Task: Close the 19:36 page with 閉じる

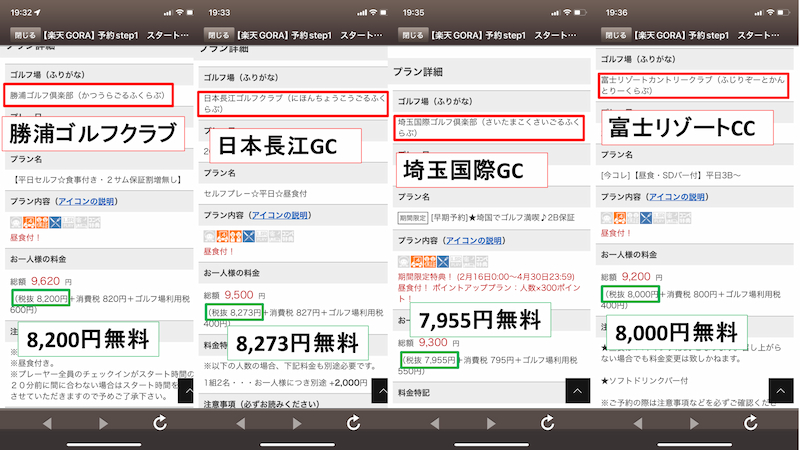Action: [615, 35]
